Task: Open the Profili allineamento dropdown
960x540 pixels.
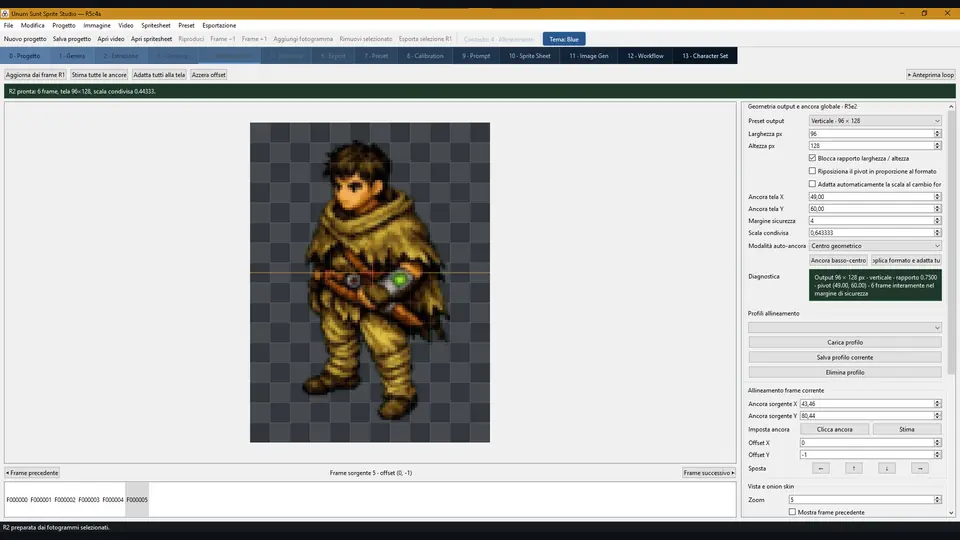Action: click(x=845, y=328)
